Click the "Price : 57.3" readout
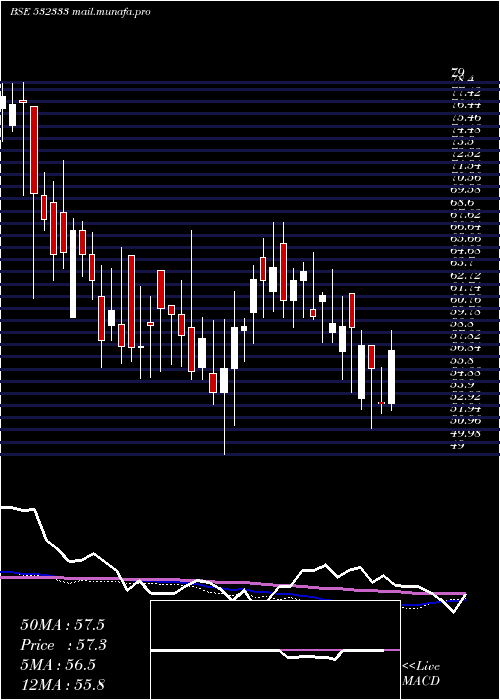 pyautogui.click(x=64, y=645)
